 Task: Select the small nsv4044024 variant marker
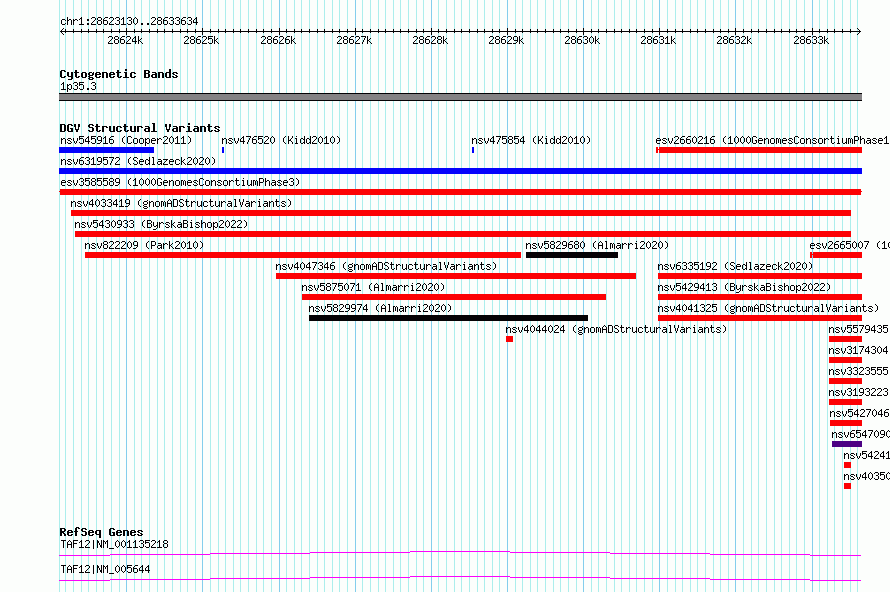tap(510, 339)
